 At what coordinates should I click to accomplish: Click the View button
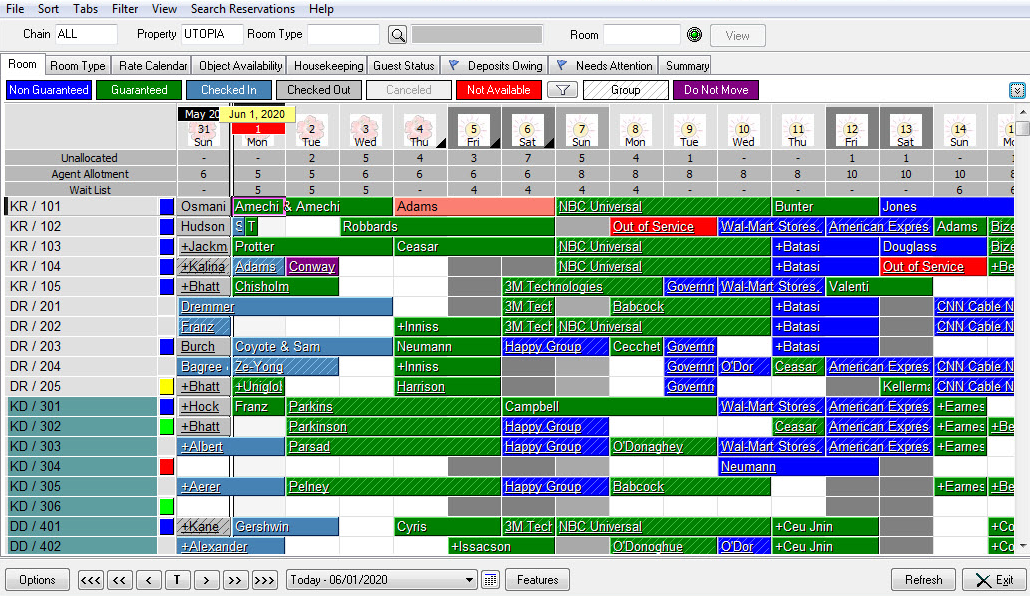pyautogui.click(x=737, y=35)
